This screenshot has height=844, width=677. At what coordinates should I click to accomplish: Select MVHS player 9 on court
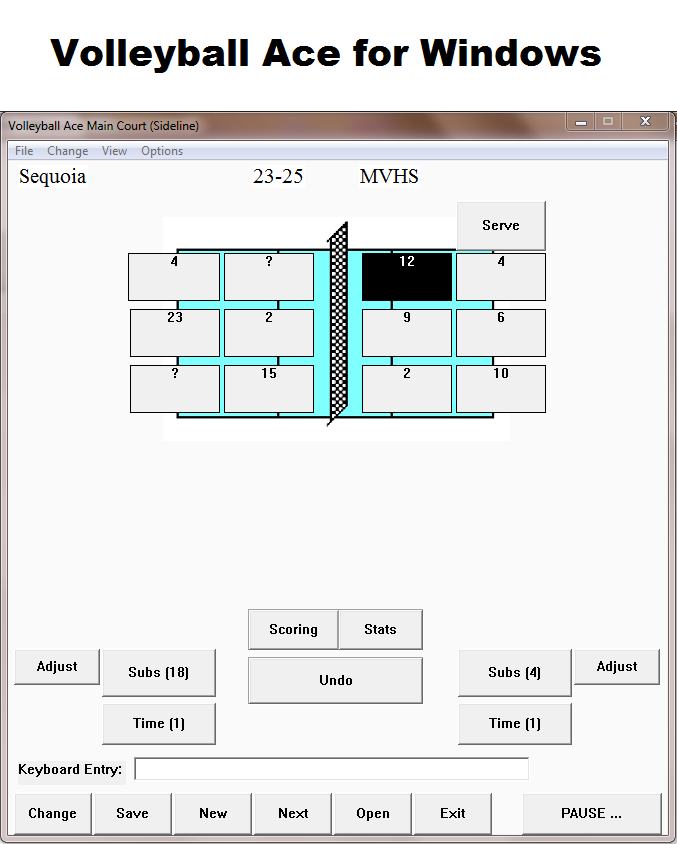click(x=407, y=333)
